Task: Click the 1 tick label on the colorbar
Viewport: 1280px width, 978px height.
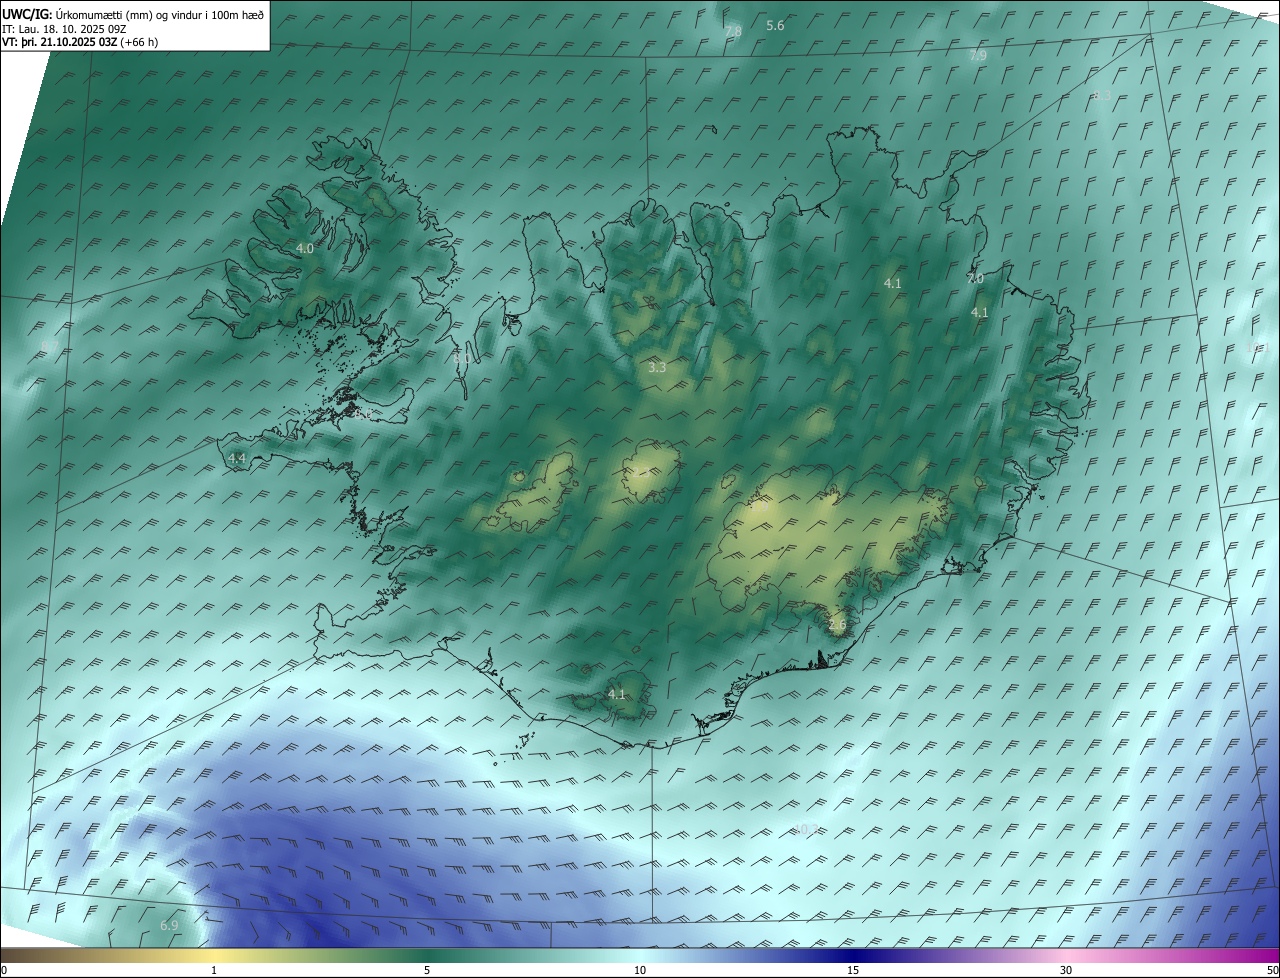Action: 214,970
